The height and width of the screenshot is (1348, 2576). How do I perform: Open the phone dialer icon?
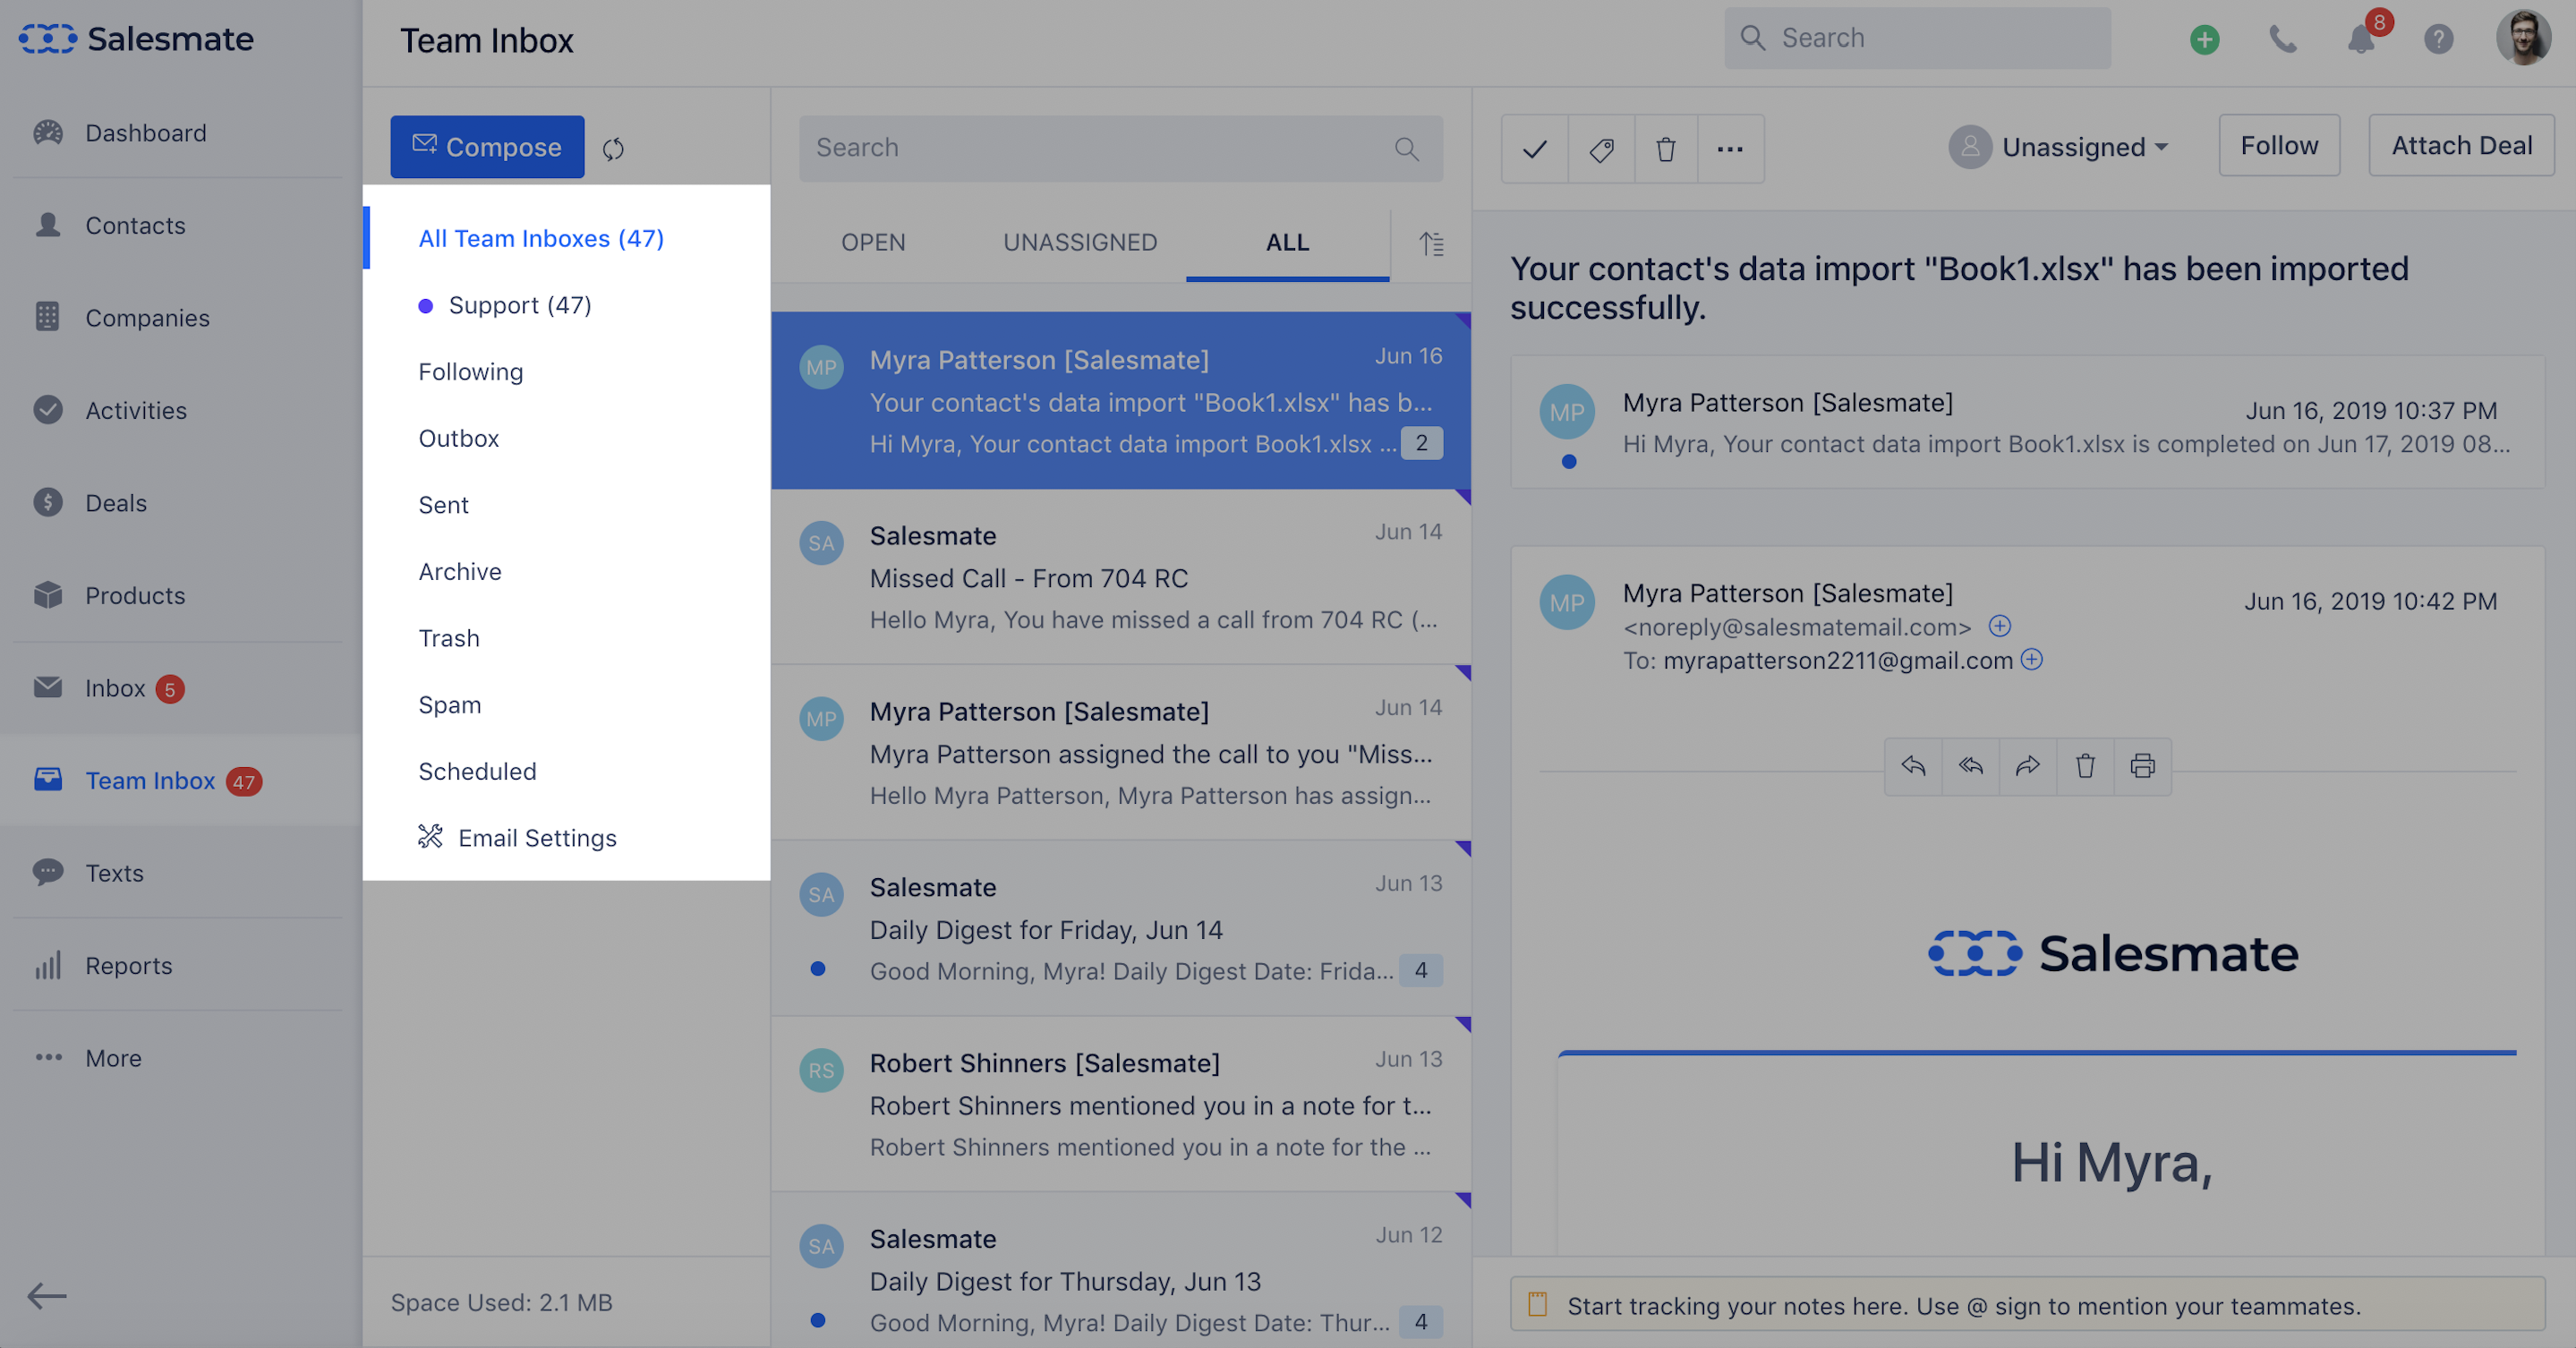click(x=2282, y=40)
